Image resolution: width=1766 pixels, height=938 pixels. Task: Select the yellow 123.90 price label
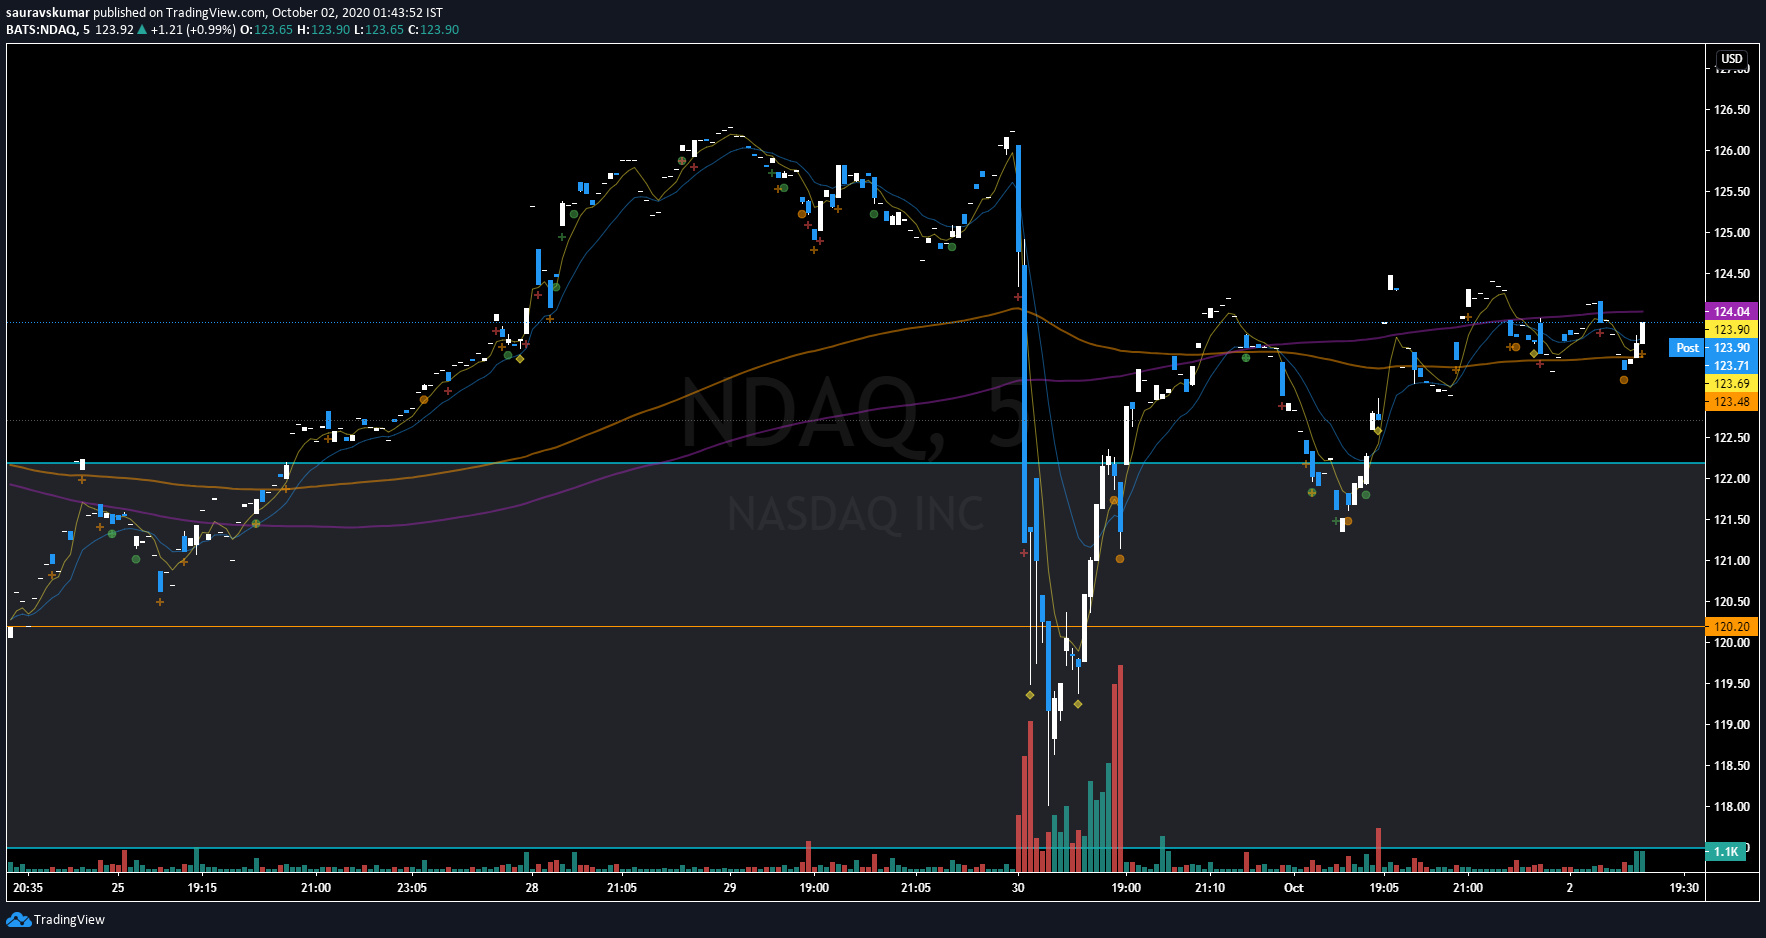tap(1731, 330)
